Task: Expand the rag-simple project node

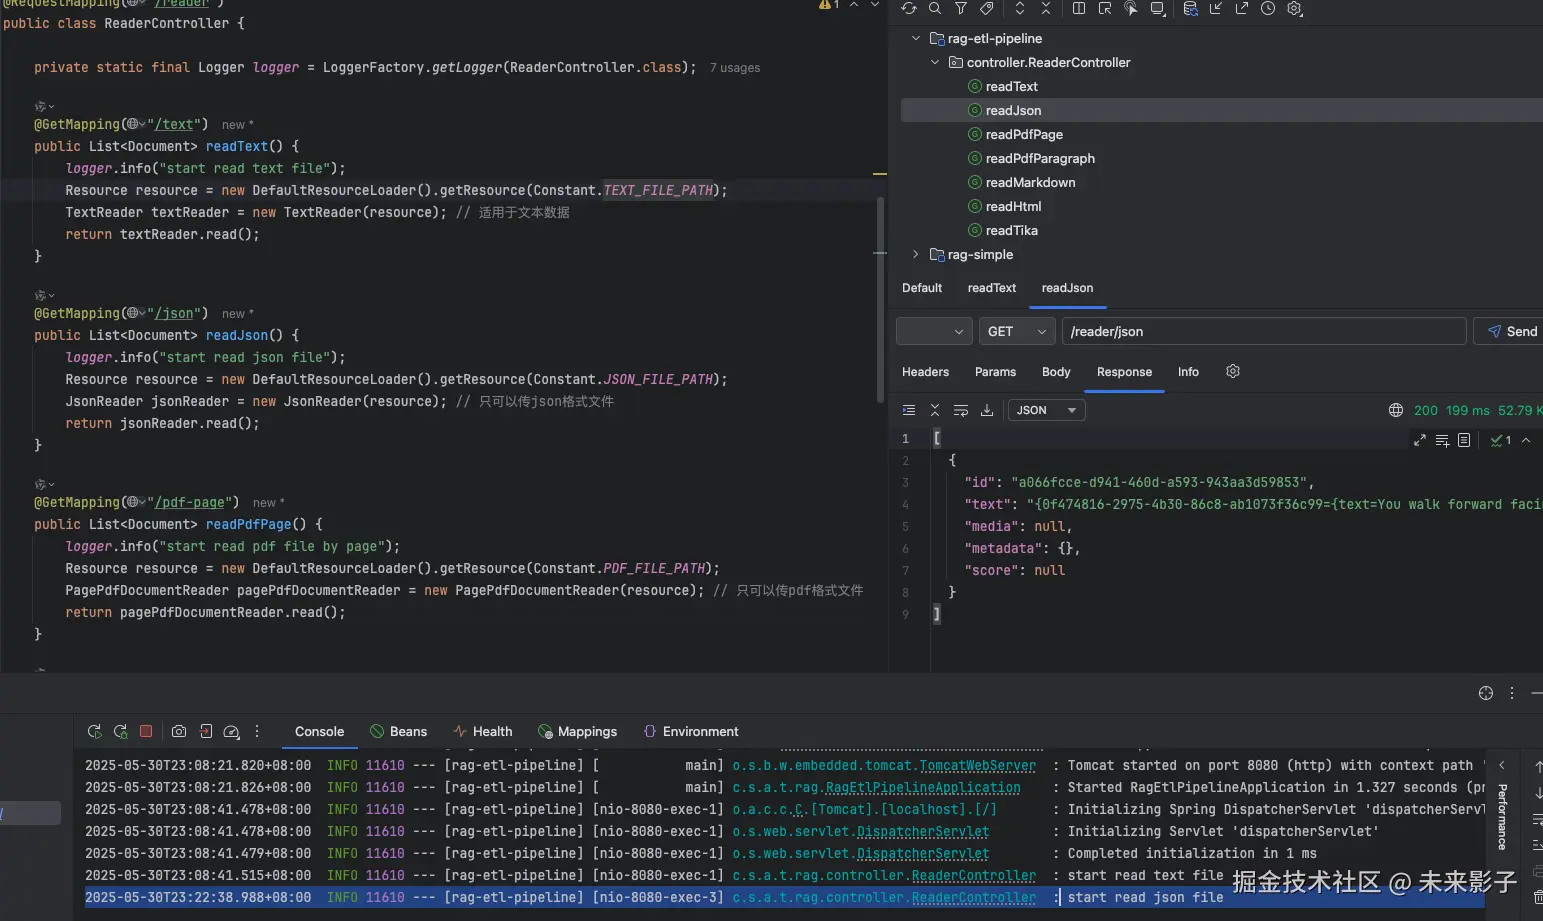Action: [x=916, y=255]
